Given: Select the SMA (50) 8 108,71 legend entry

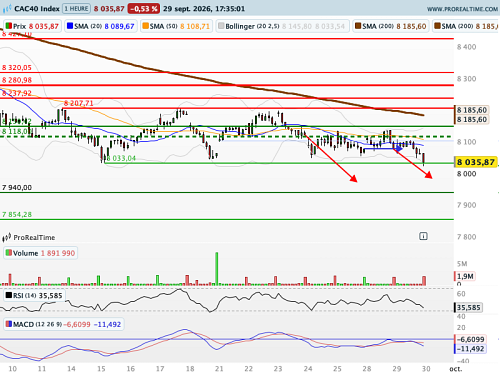Looking at the screenshot, I should point(176,26).
